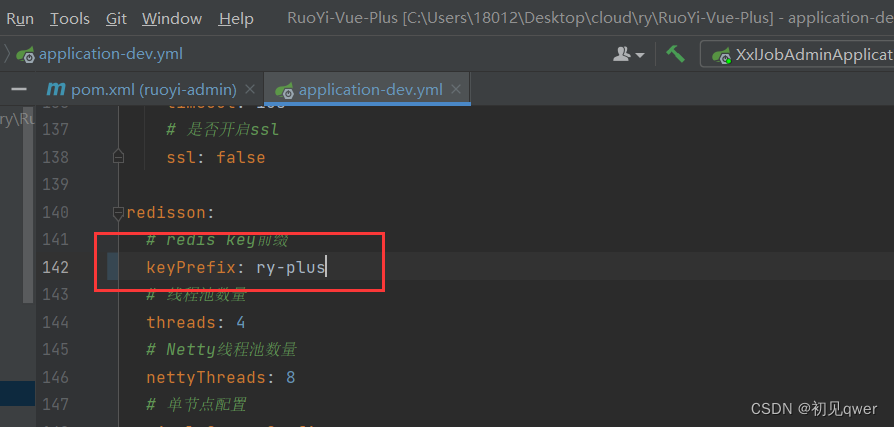Click the Maven icon on pom.xml tab
This screenshot has width=894, height=427.
(x=56, y=90)
